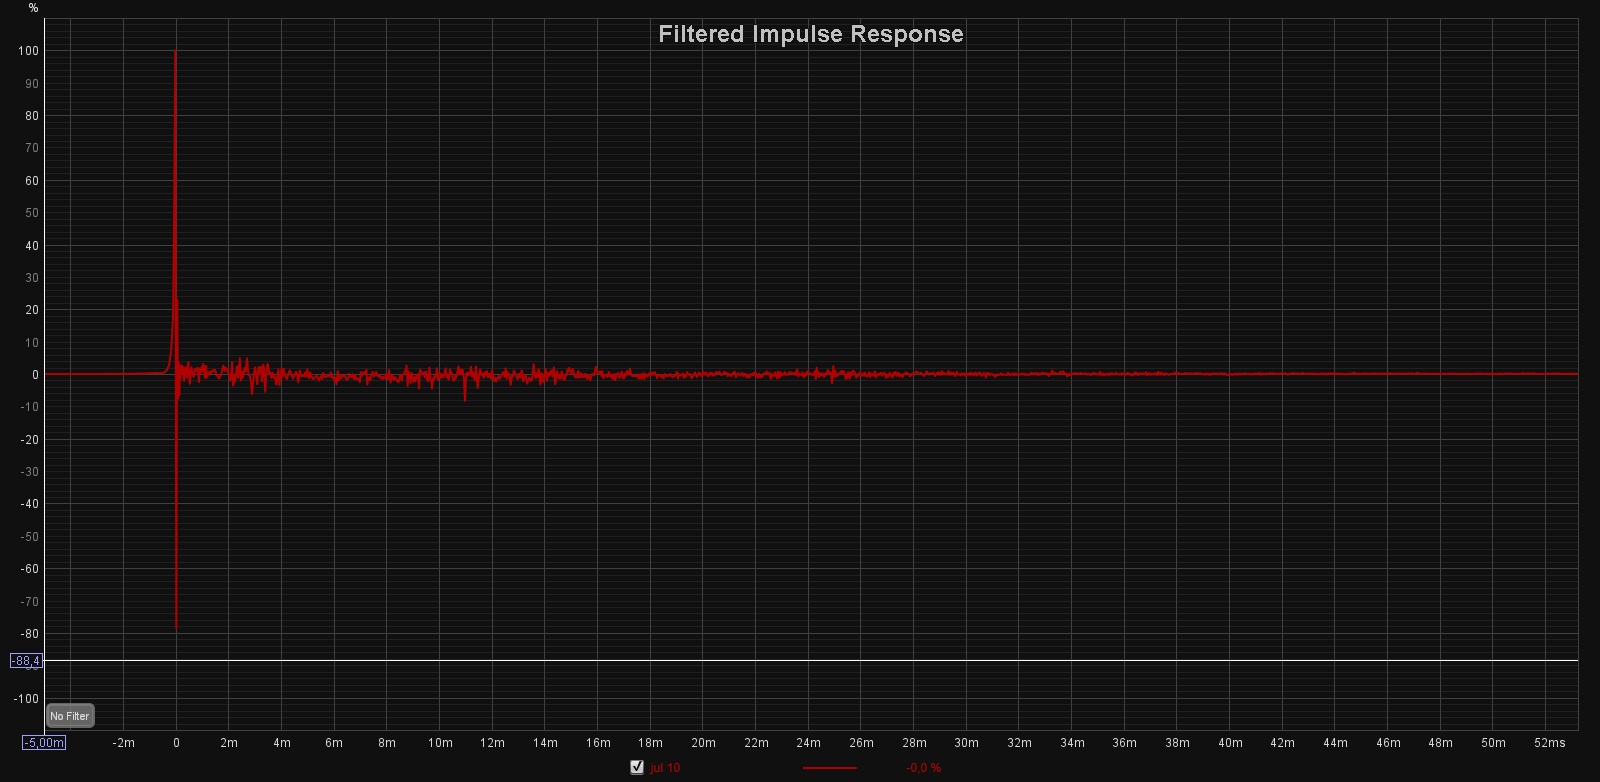Image resolution: width=1600 pixels, height=782 pixels.
Task: Click the -2m label on time axis
Action: 123,743
